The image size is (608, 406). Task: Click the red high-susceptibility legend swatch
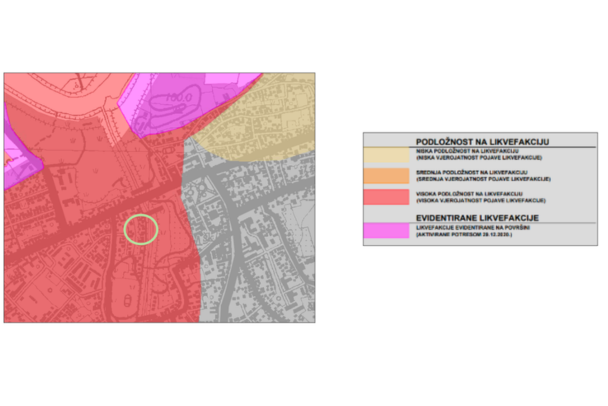pyautogui.click(x=386, y=197)
